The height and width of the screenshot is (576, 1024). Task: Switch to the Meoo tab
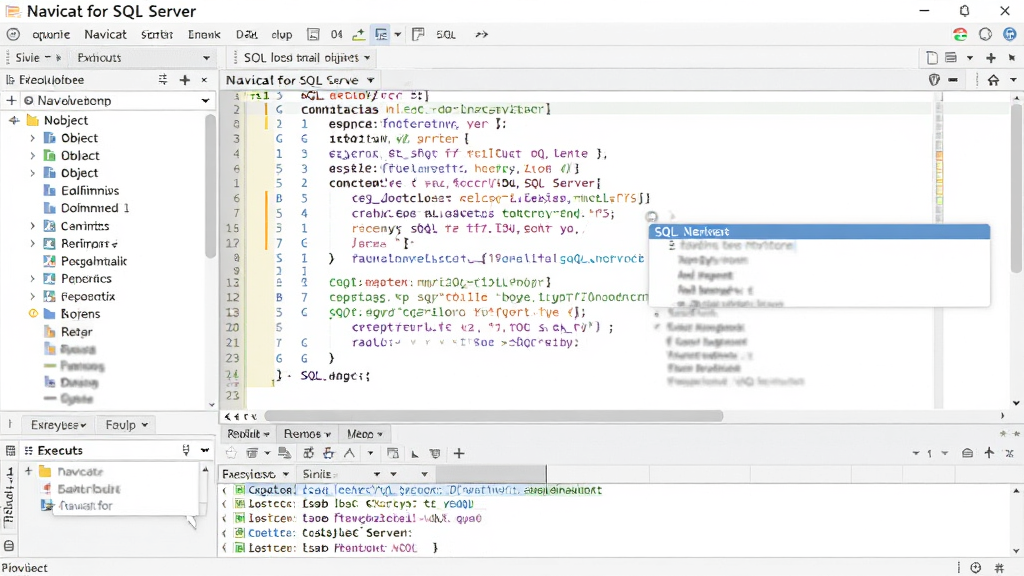pos(364,434)
